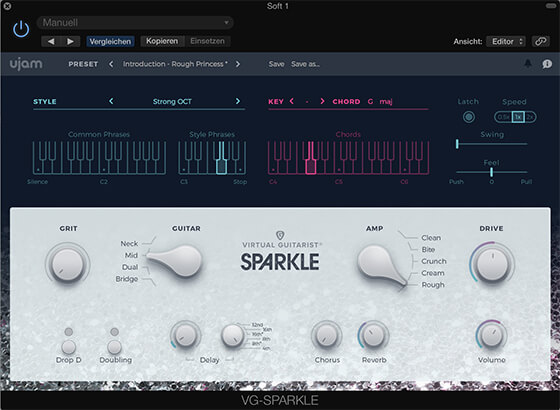Set Speed to 0.5x
Screen dimensions: 560x410
[504, 117]
